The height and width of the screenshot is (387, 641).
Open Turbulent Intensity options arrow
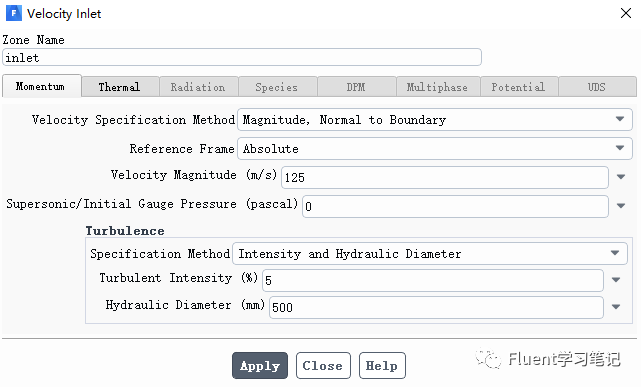[616, 280]
